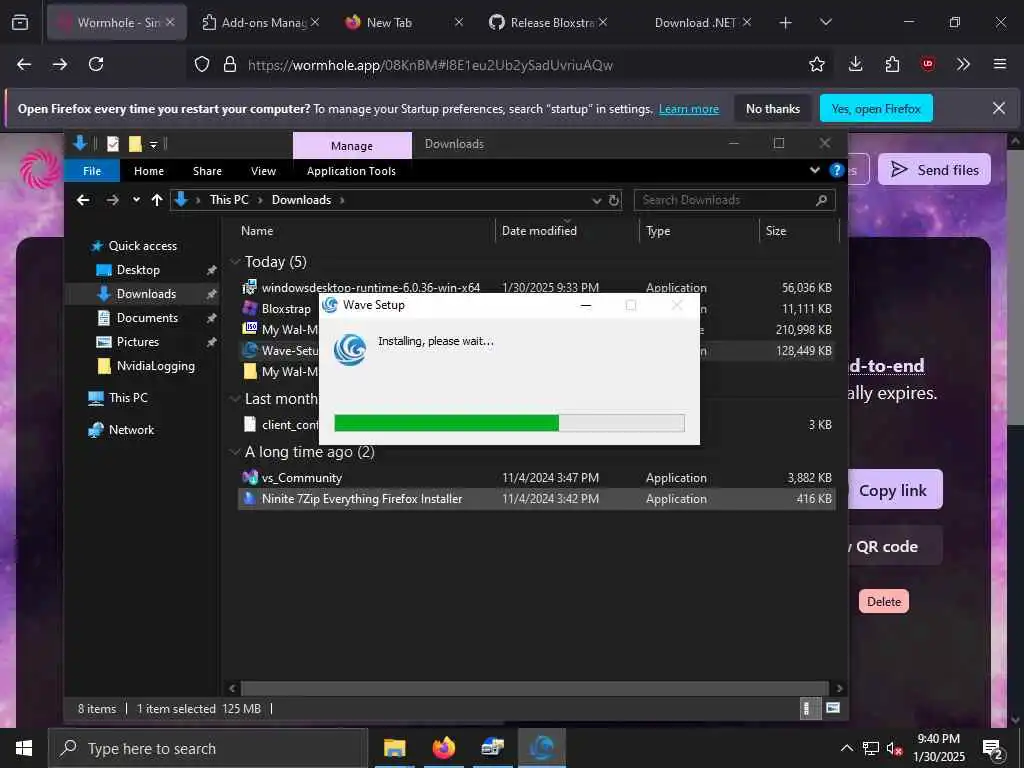Image resolution: width=1024 pixels, height=768 pixels.
Task: Customize Quick Access Toolbar dropdown
Action: pyautogui.click(x=153, y=144)
